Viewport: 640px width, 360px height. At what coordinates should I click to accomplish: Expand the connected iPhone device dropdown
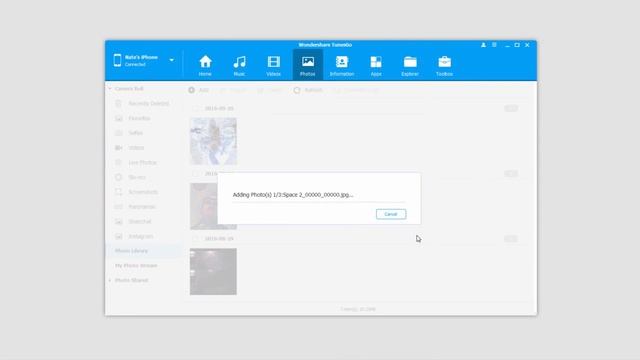tap(172, 60)
